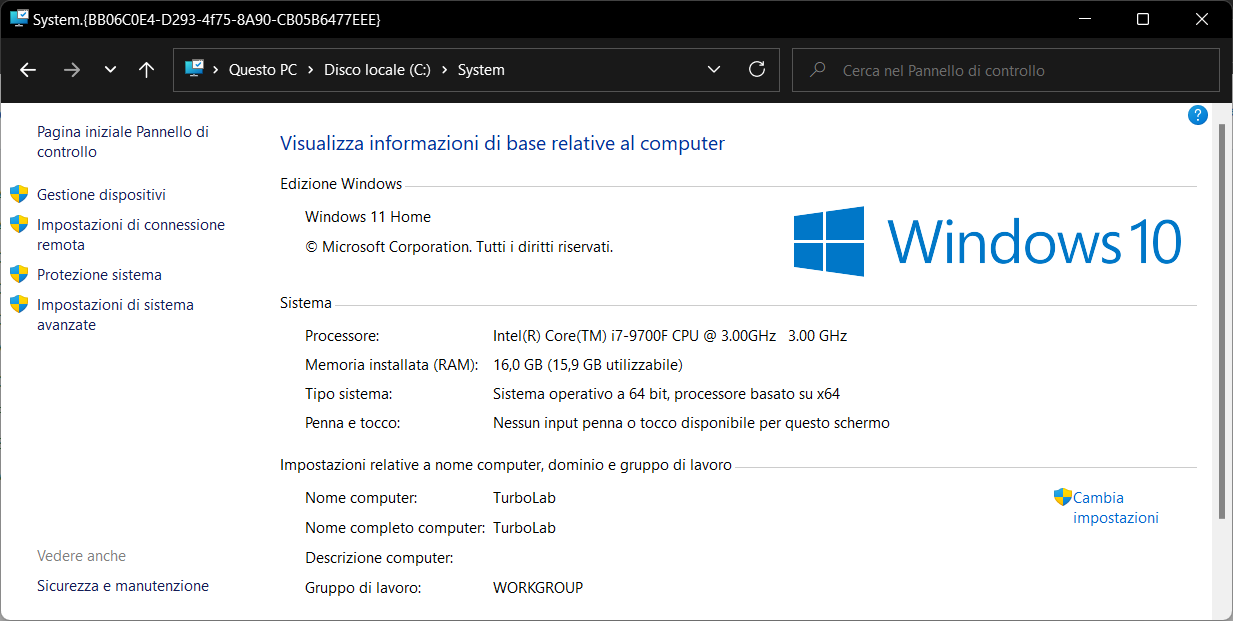This screenshot has height=621, width=1233.
Task: Click the Nessun input penna o tocco text
Action: (691, 423)
